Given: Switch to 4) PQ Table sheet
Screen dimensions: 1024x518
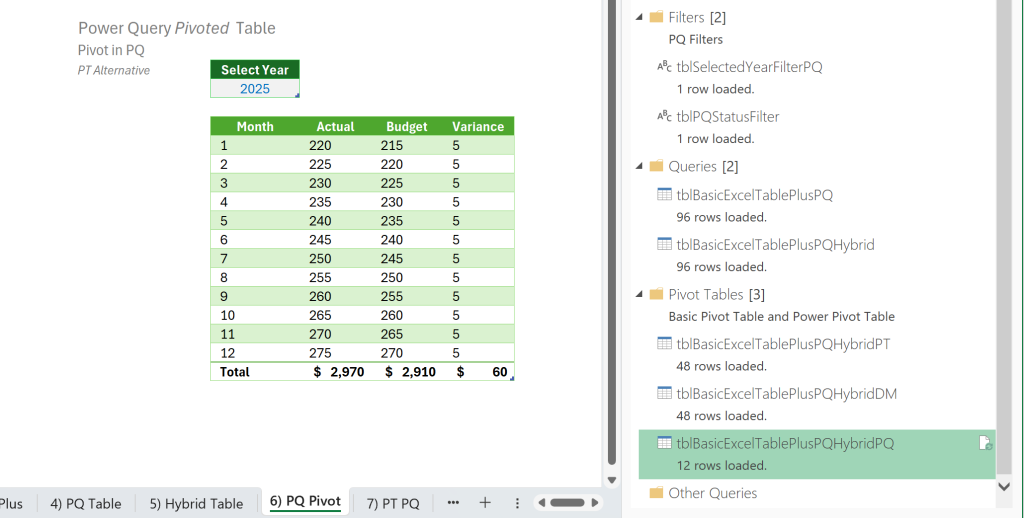Looking at the screenshot, I should 86,504.
